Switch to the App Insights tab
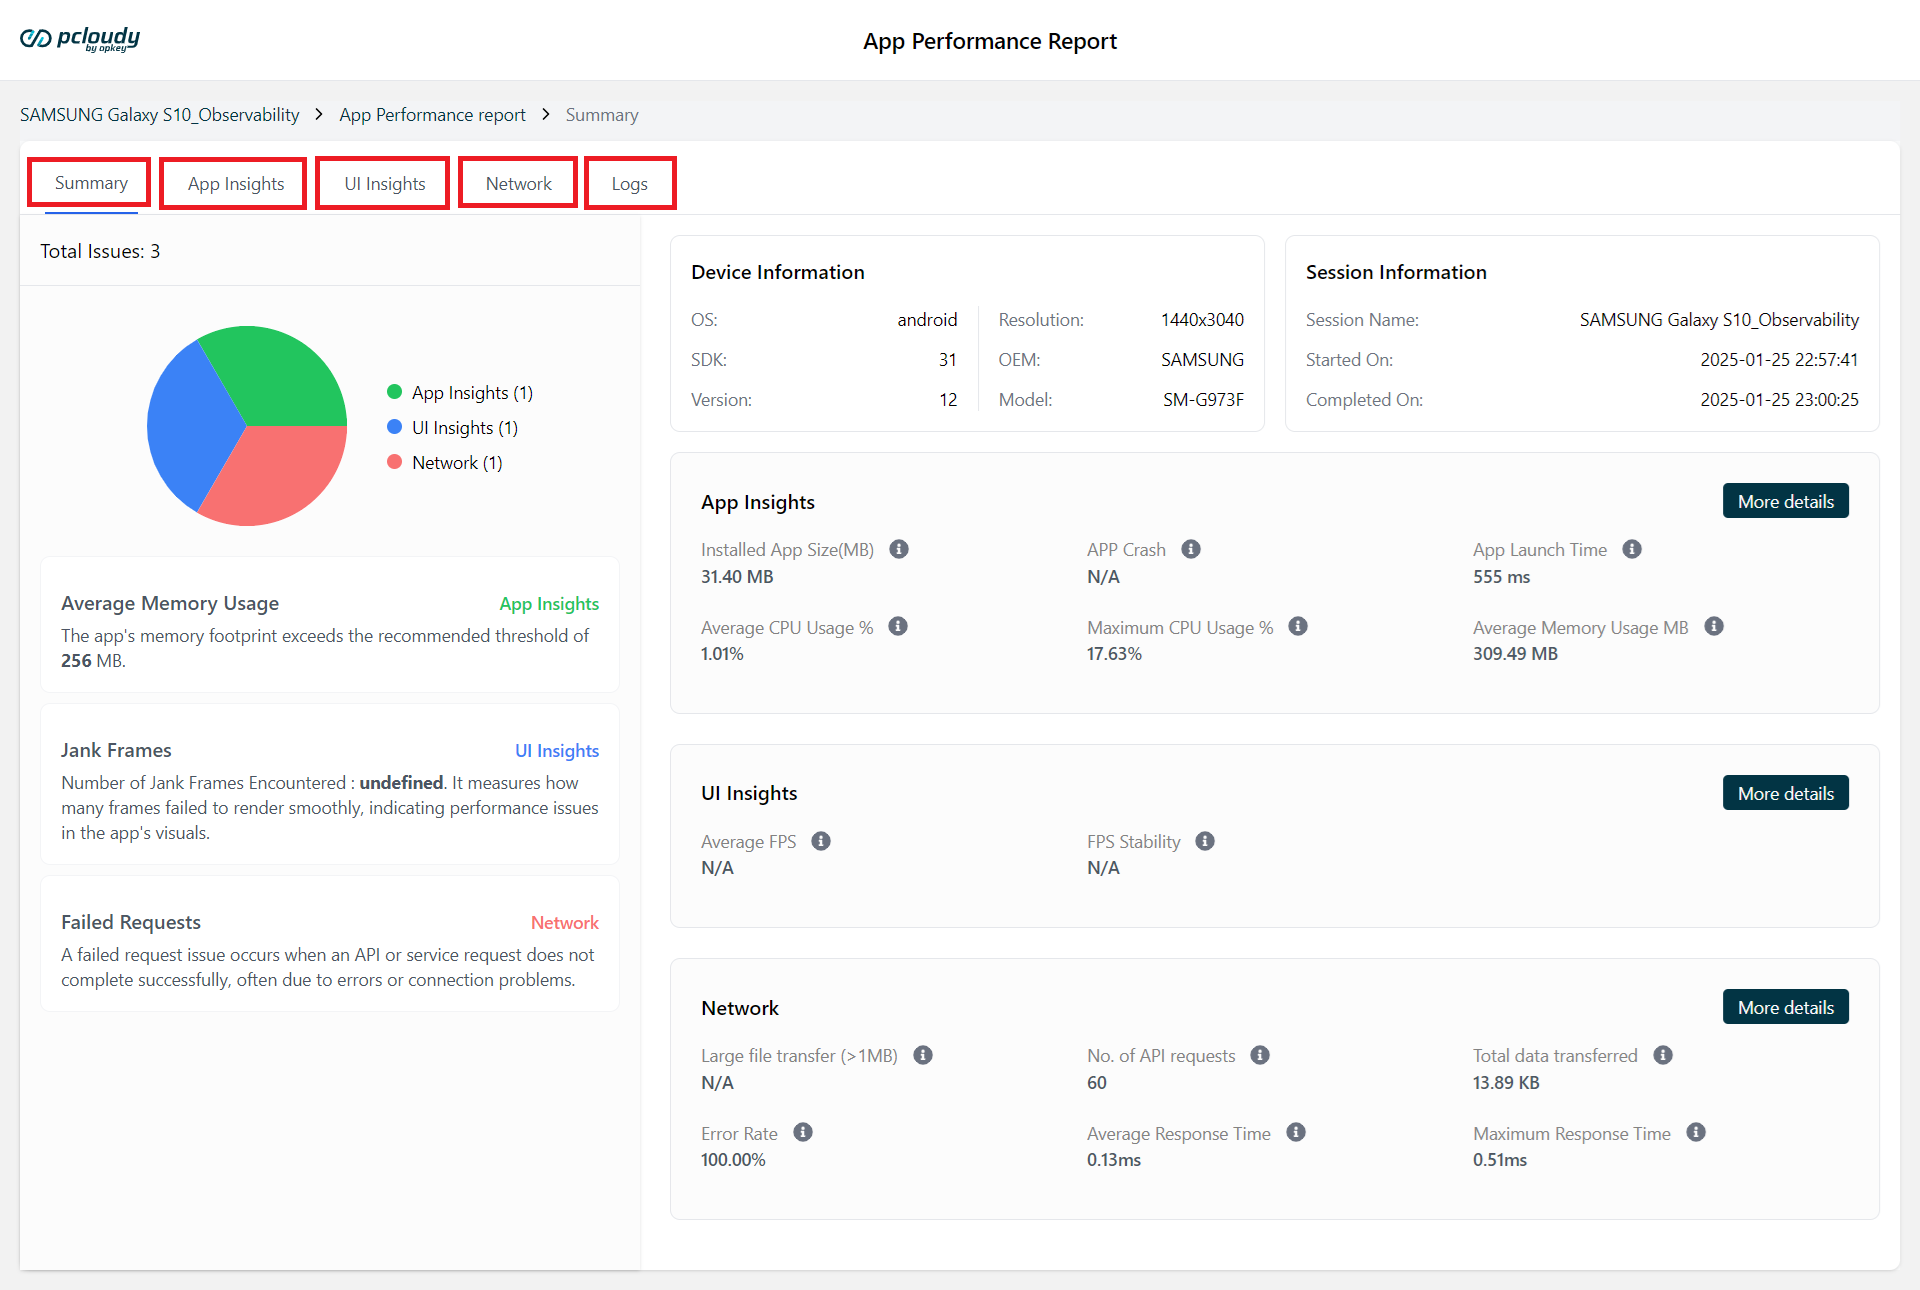 235,184
